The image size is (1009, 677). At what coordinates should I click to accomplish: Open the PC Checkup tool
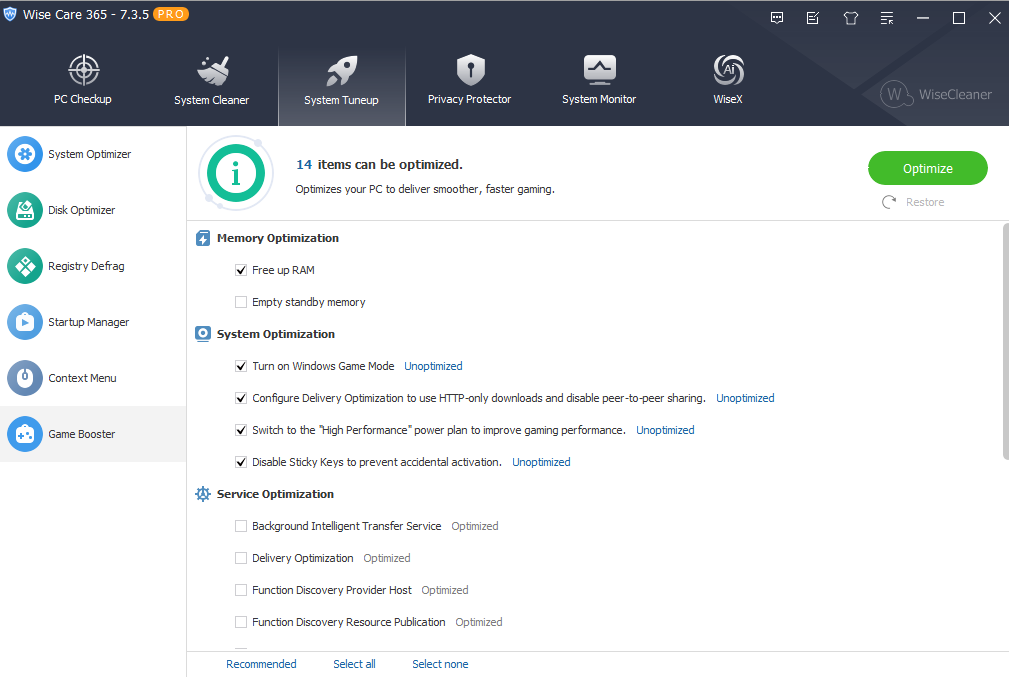click(83, 80)
